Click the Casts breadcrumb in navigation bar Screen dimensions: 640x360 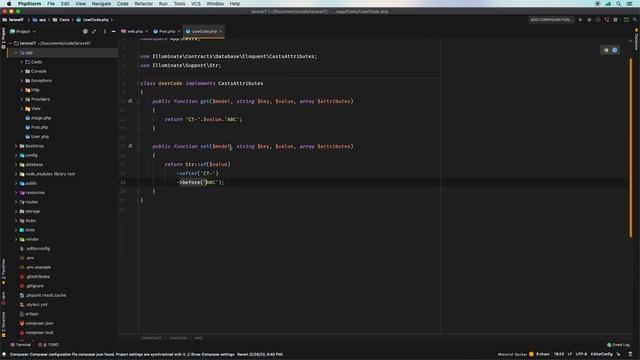pyautogui.click(x=61, y=20)
